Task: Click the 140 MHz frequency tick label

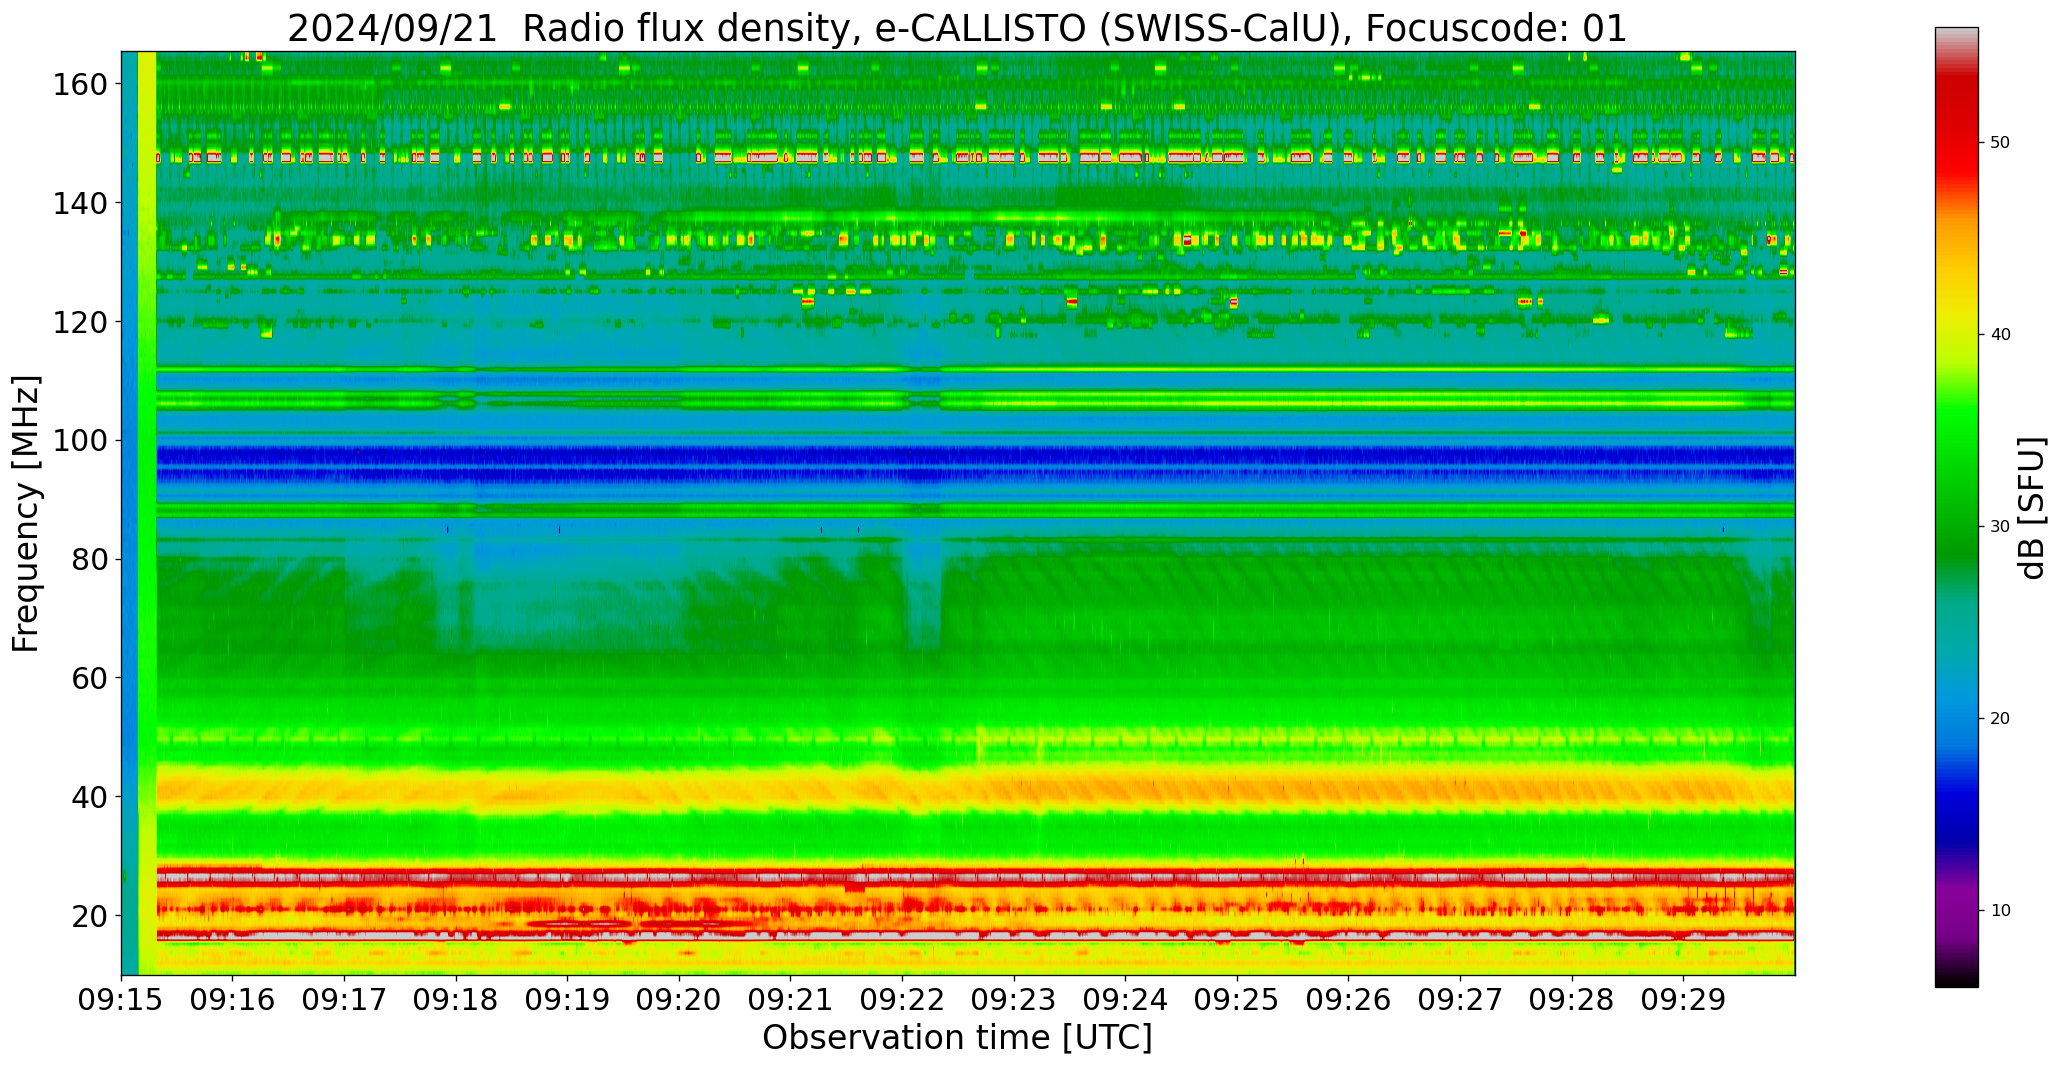Action: [80, 203]
